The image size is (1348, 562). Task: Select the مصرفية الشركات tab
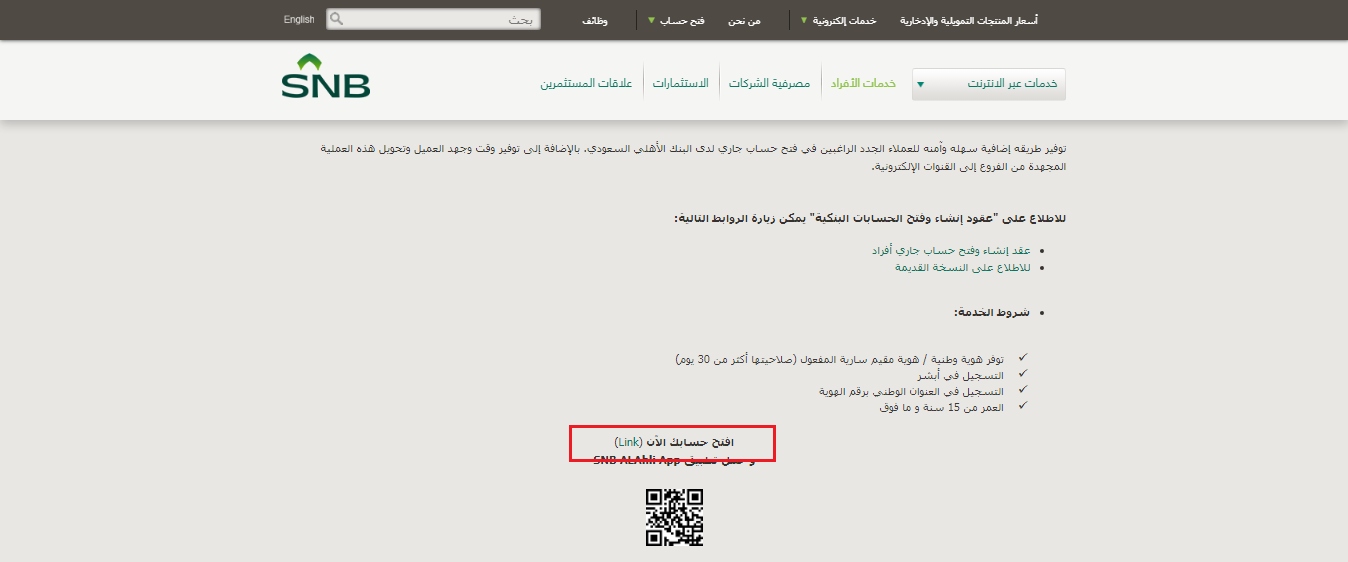click(x=770, y=83)
